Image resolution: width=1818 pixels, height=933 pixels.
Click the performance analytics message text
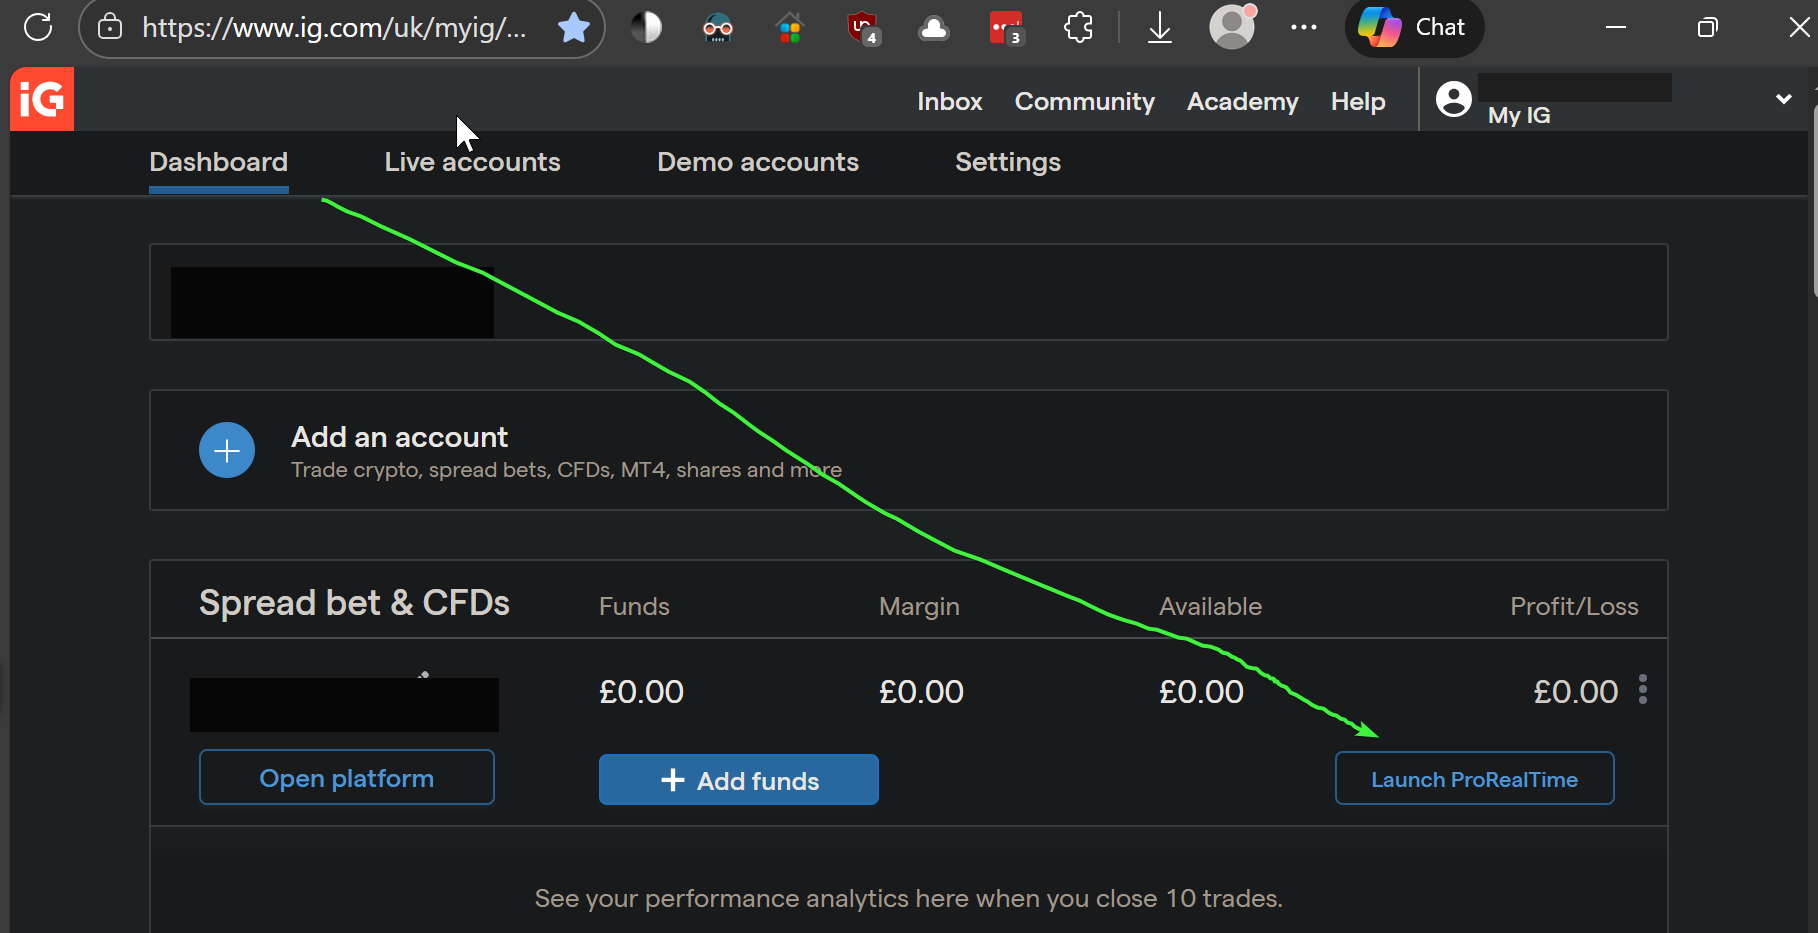908,899
